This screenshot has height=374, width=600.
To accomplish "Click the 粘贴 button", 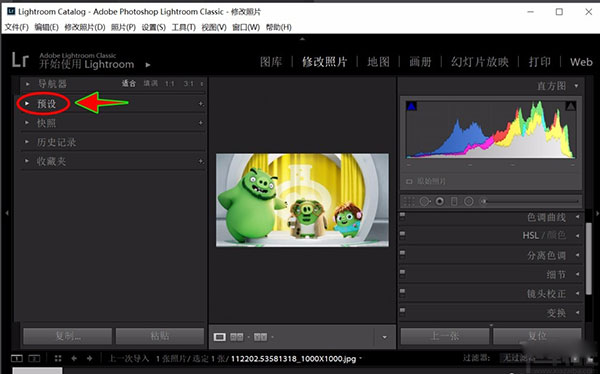I will pos(160,336).
